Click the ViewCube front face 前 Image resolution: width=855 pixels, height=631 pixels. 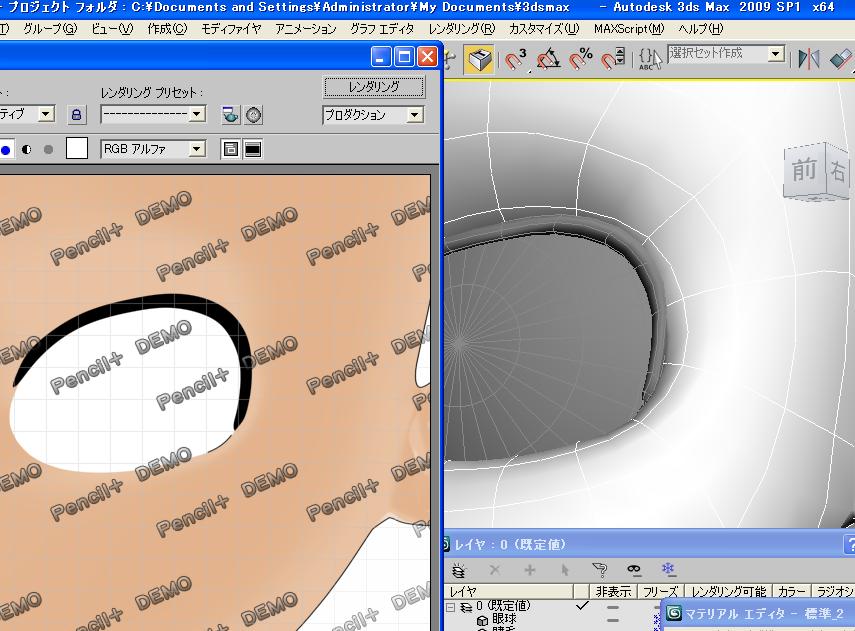[804, 170]
